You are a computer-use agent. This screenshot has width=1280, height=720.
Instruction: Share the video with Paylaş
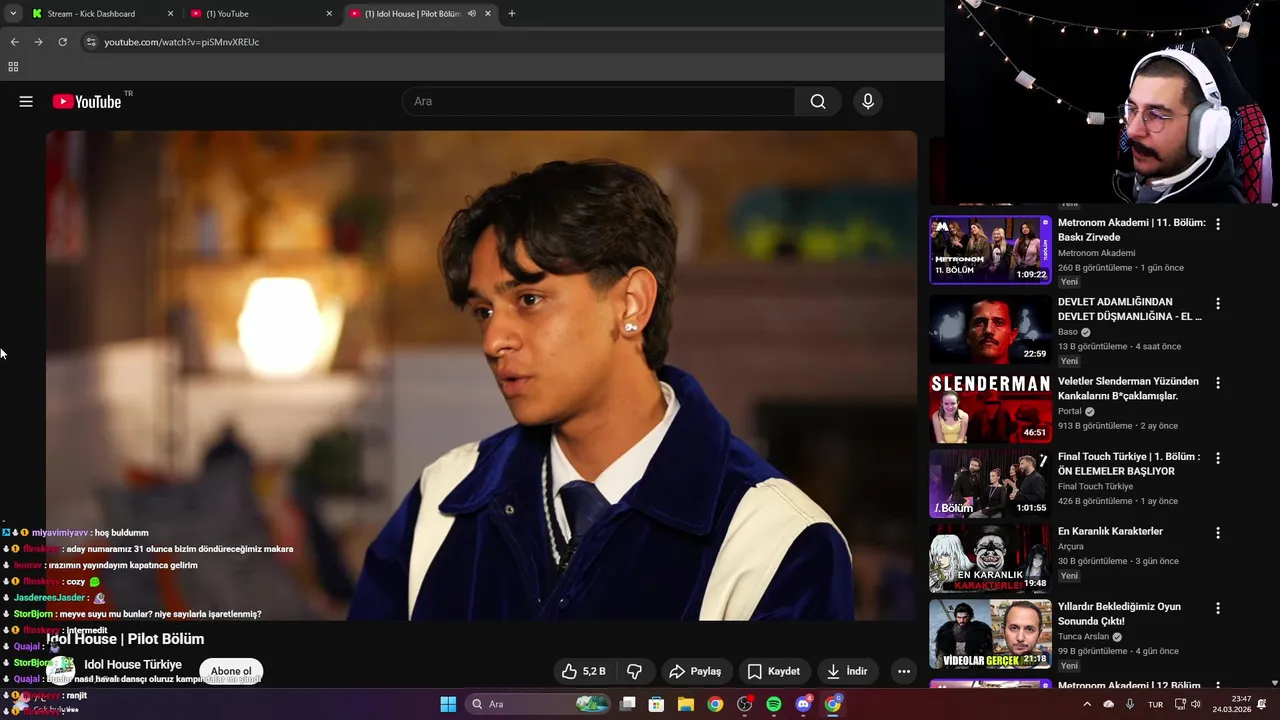pyautogui.click(x=695, y=671)
